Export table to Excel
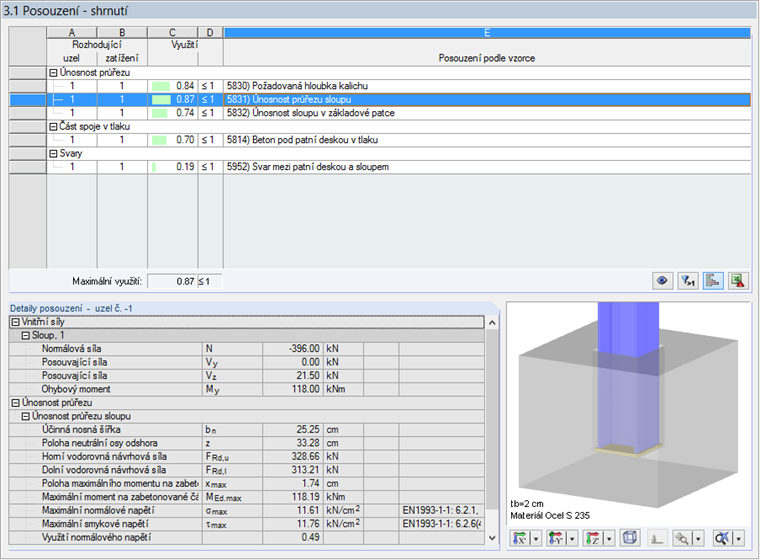 [x=738, y=281]
